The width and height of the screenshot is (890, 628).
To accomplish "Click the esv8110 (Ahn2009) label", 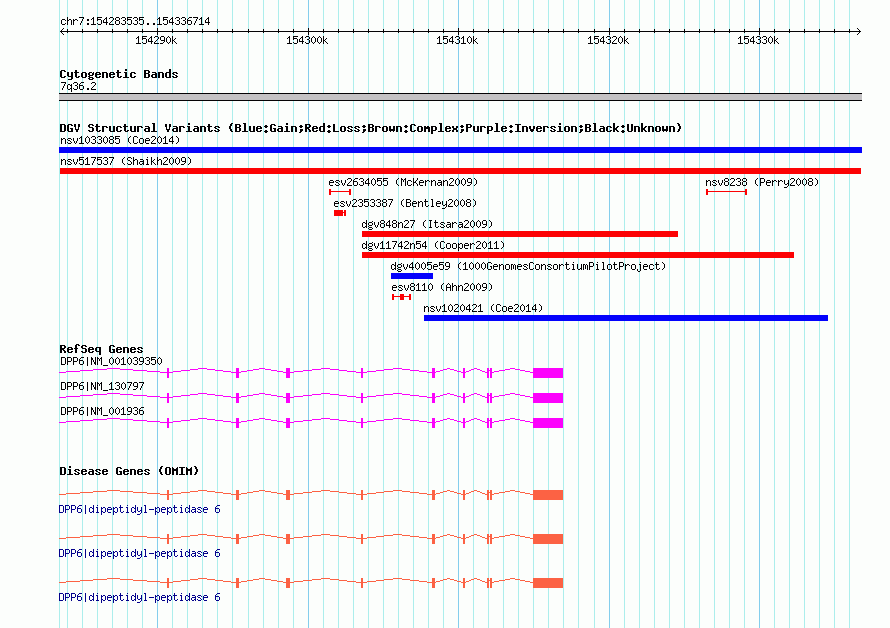I will click(442, 287).
